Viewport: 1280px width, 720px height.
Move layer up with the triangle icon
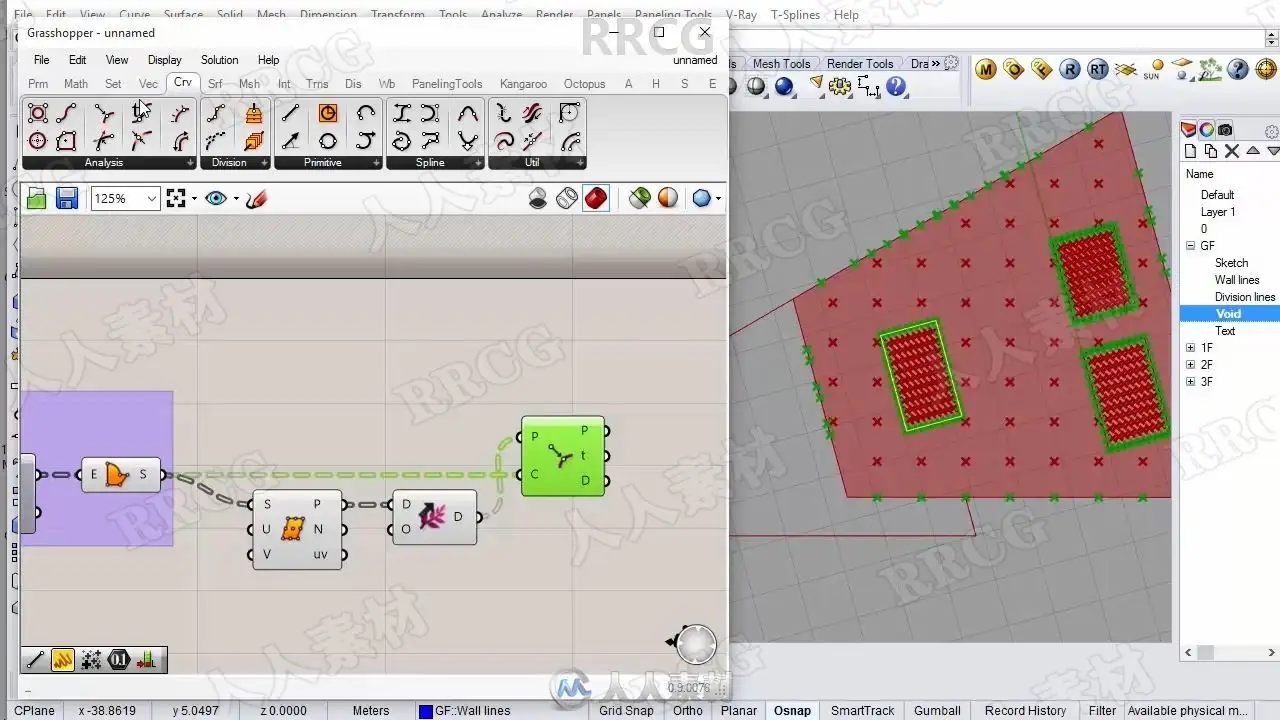(1253, 151)
